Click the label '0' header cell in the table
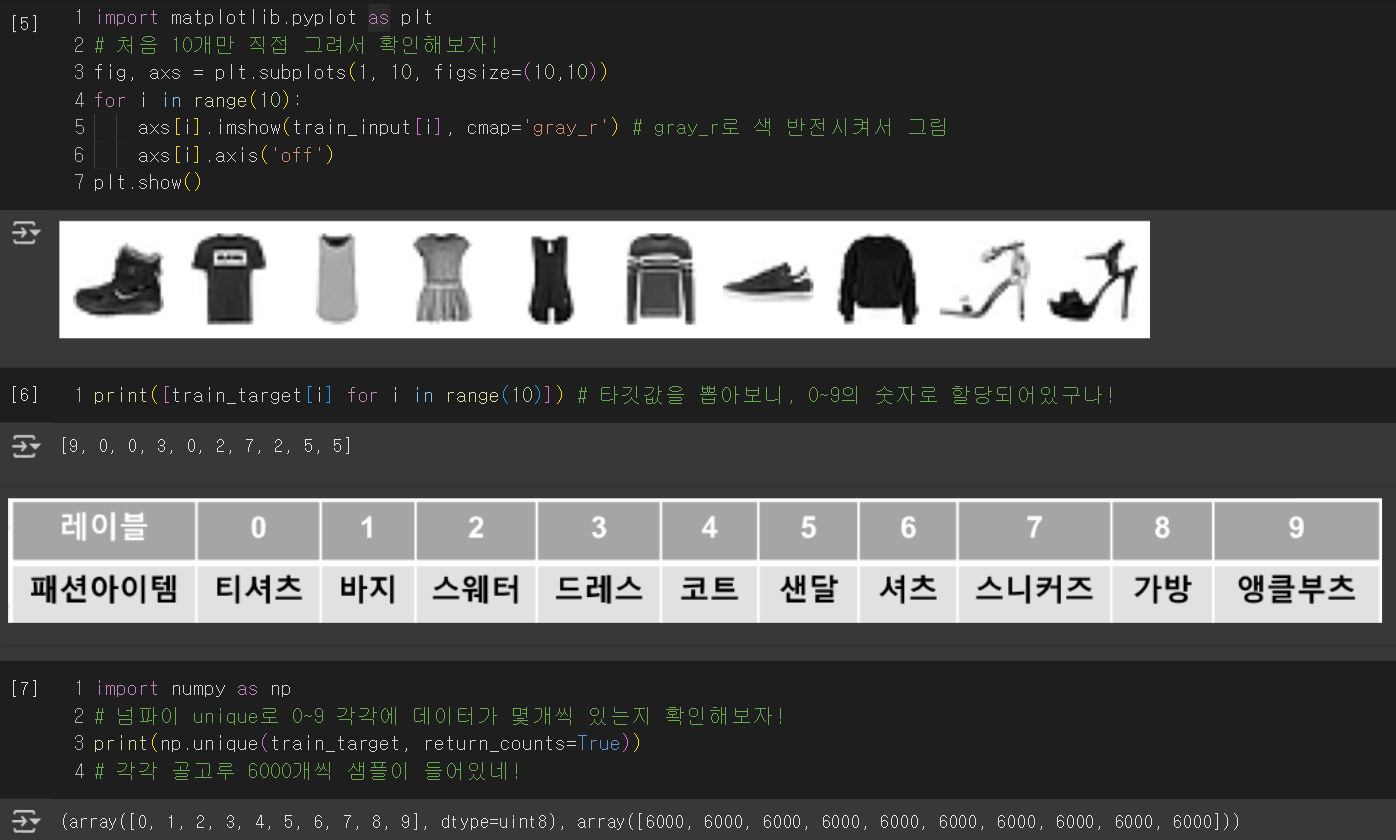This screenshot has width=1396, height=840. pos(259,528)
